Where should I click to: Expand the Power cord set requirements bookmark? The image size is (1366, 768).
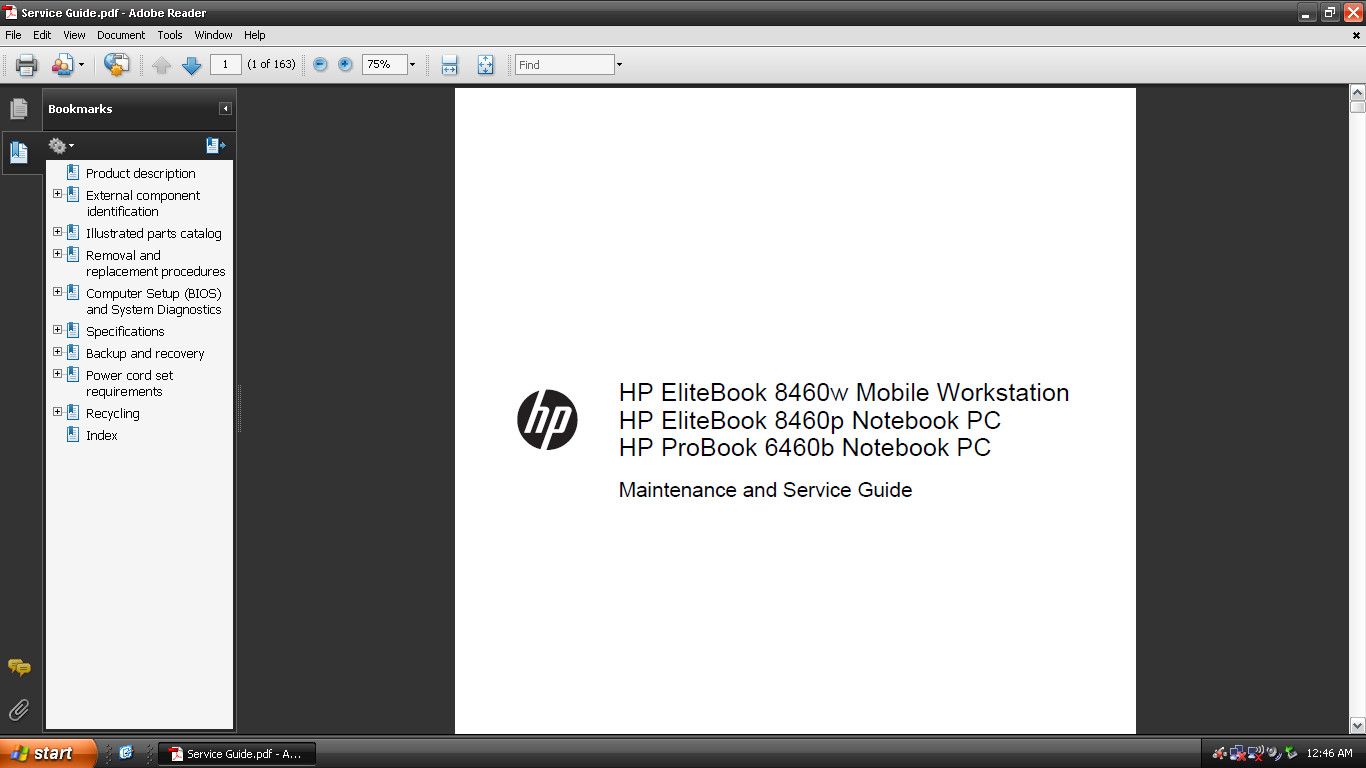click(x=58, y=374)
